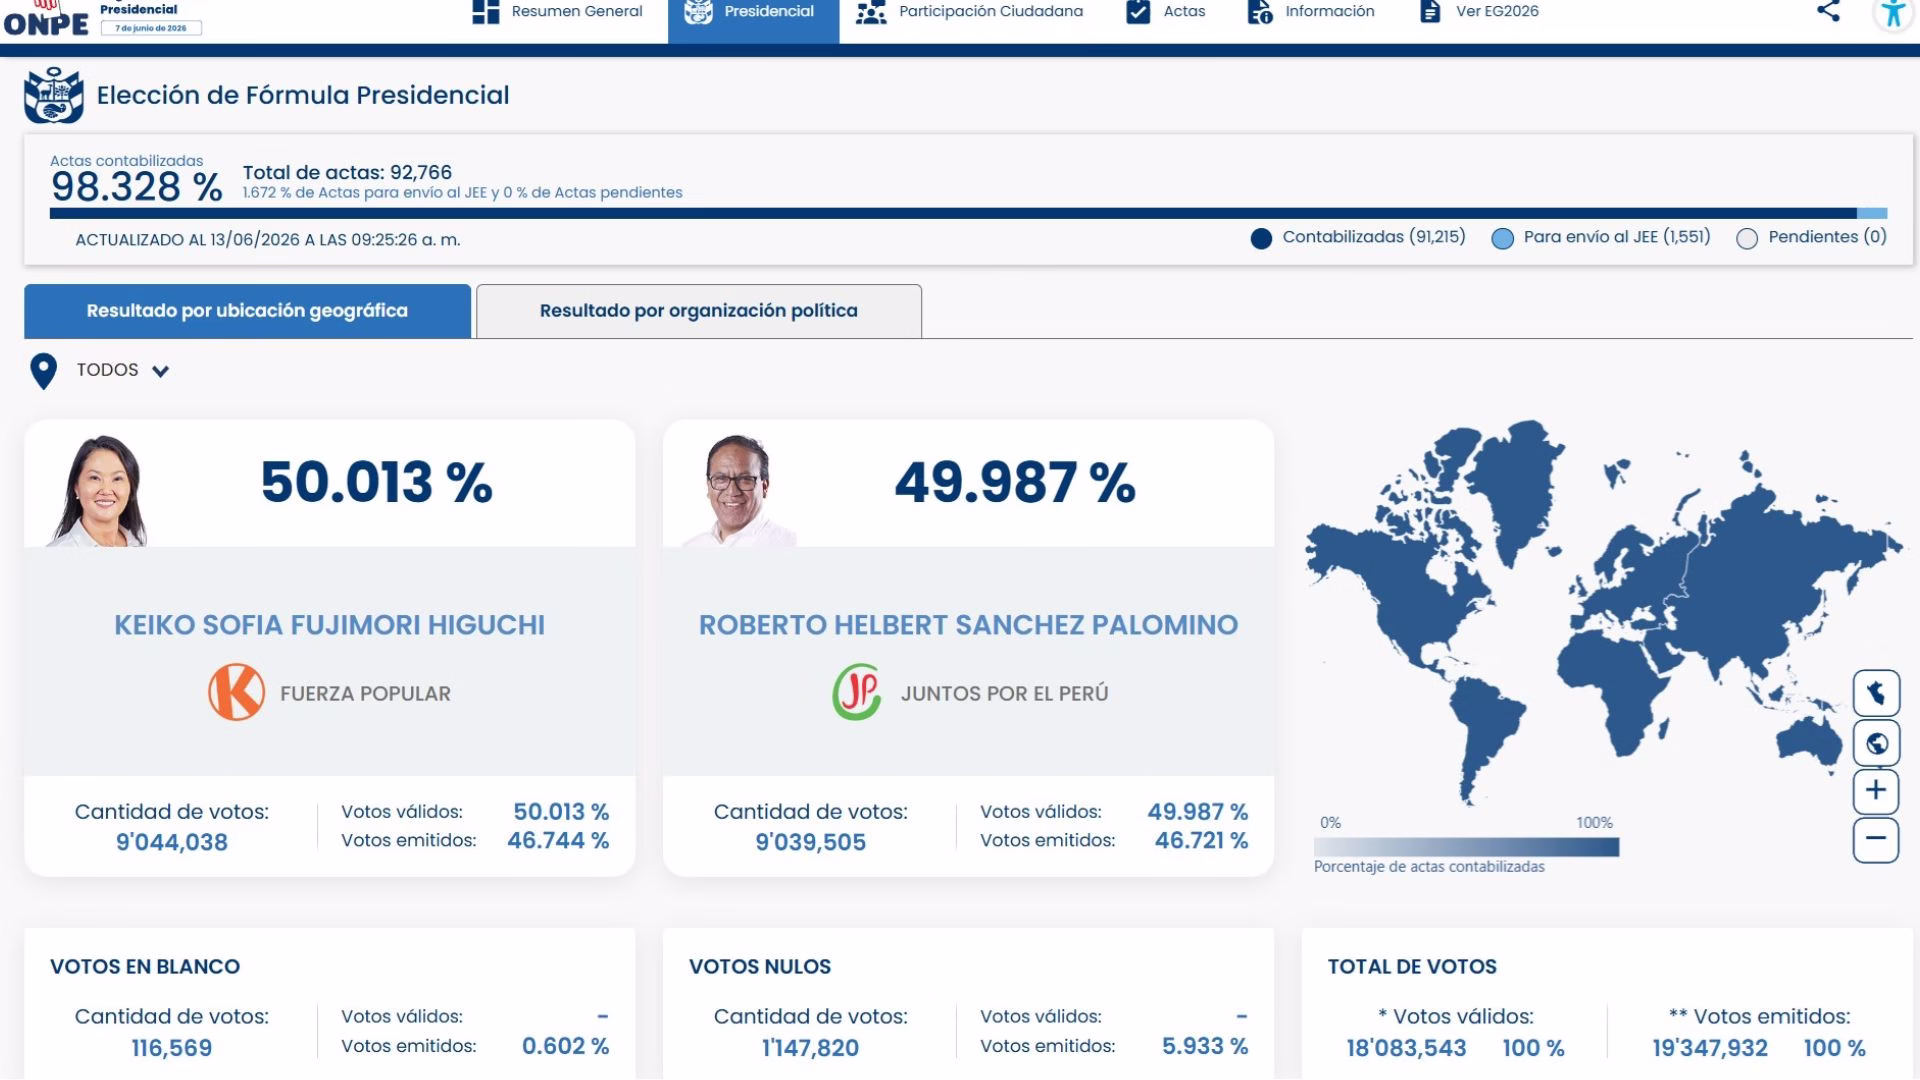Click the Elección de Fórmula Presidencial title
1920x1080 pixels.
click(303, 95)
